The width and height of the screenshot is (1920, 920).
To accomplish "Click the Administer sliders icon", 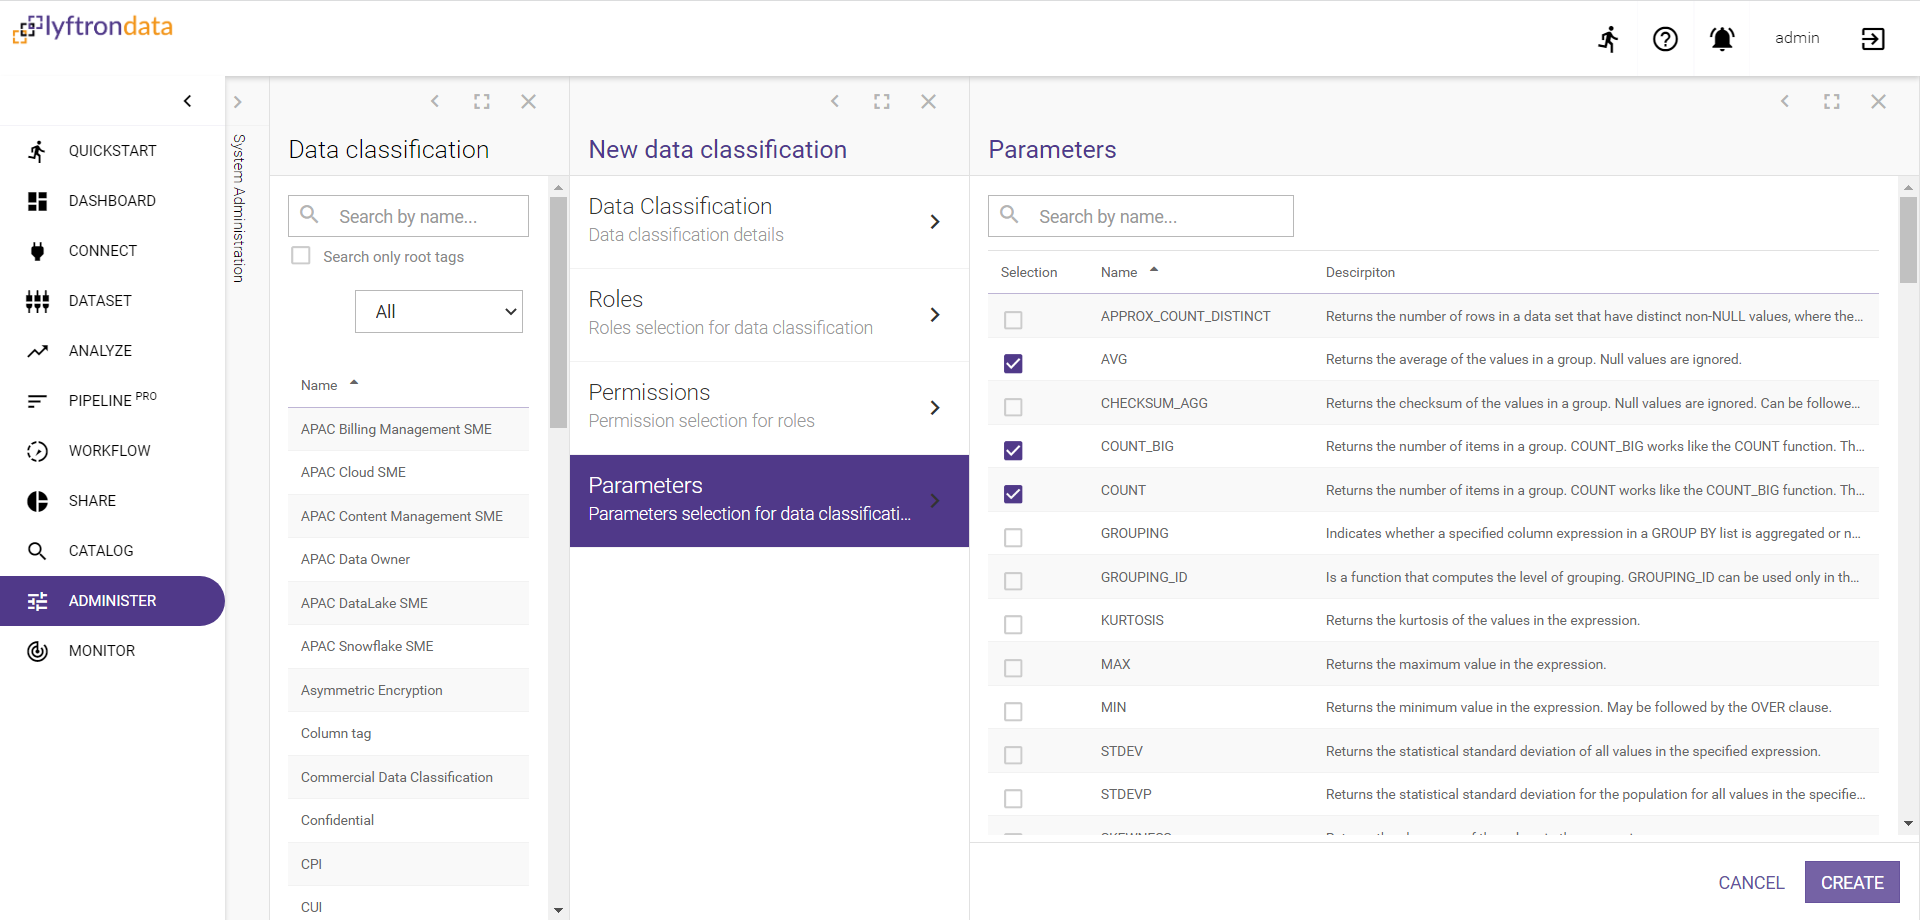I will click(x=37, y=601).
